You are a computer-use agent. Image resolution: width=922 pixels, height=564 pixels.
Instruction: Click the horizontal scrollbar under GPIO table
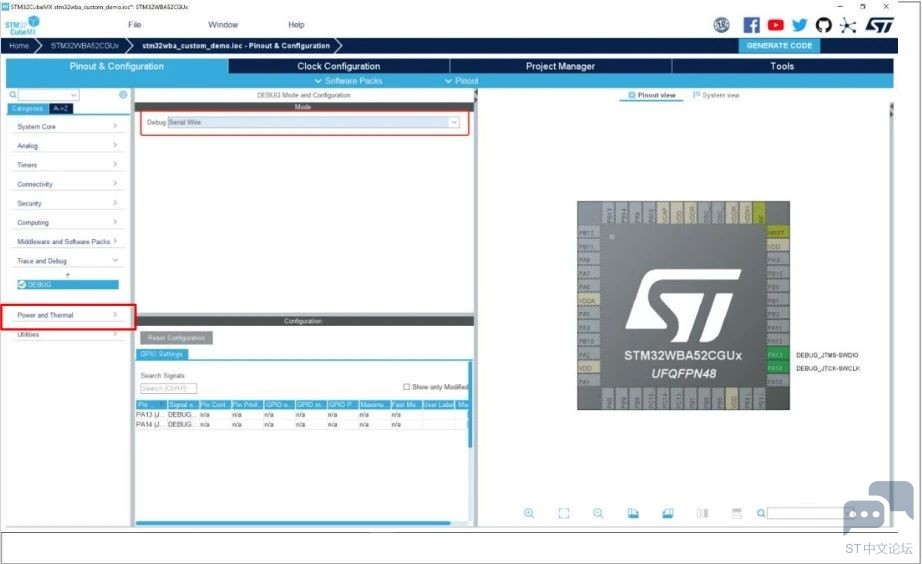[x=293, y=523]
